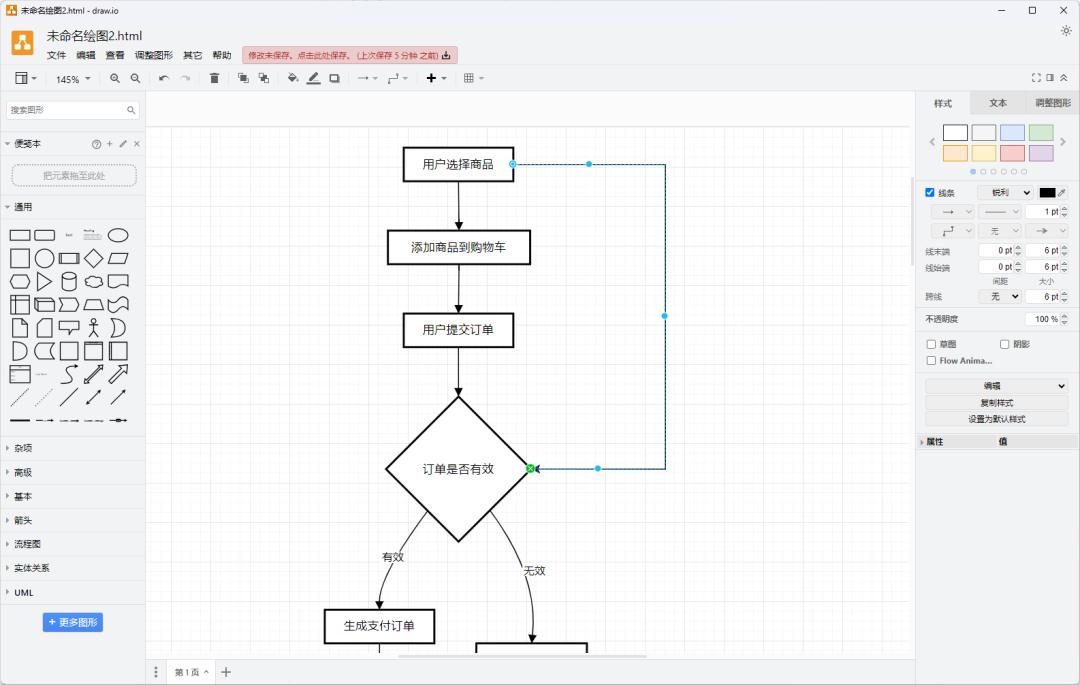
Task: Click the send to back icon
Action: (264, 78)
